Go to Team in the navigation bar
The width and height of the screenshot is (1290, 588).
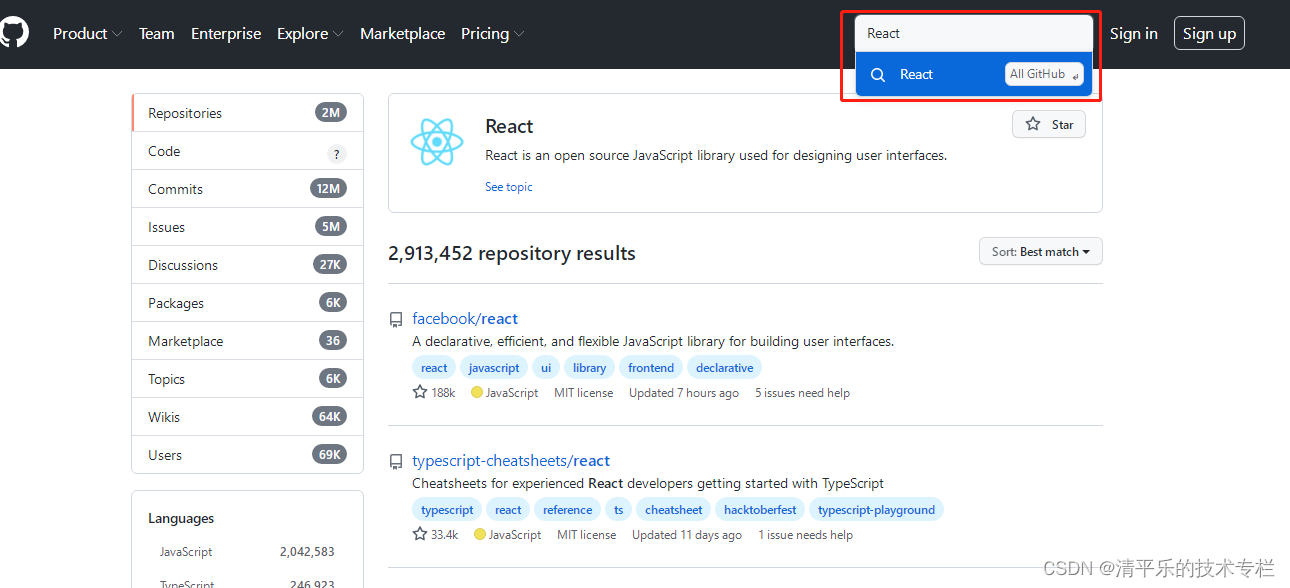pos(156,34)
